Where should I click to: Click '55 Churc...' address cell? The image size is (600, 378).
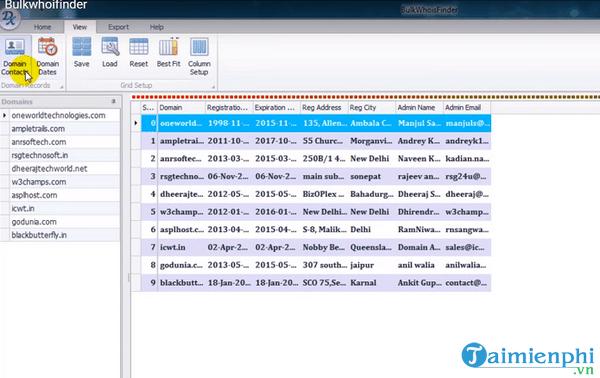tap(324, 141)
